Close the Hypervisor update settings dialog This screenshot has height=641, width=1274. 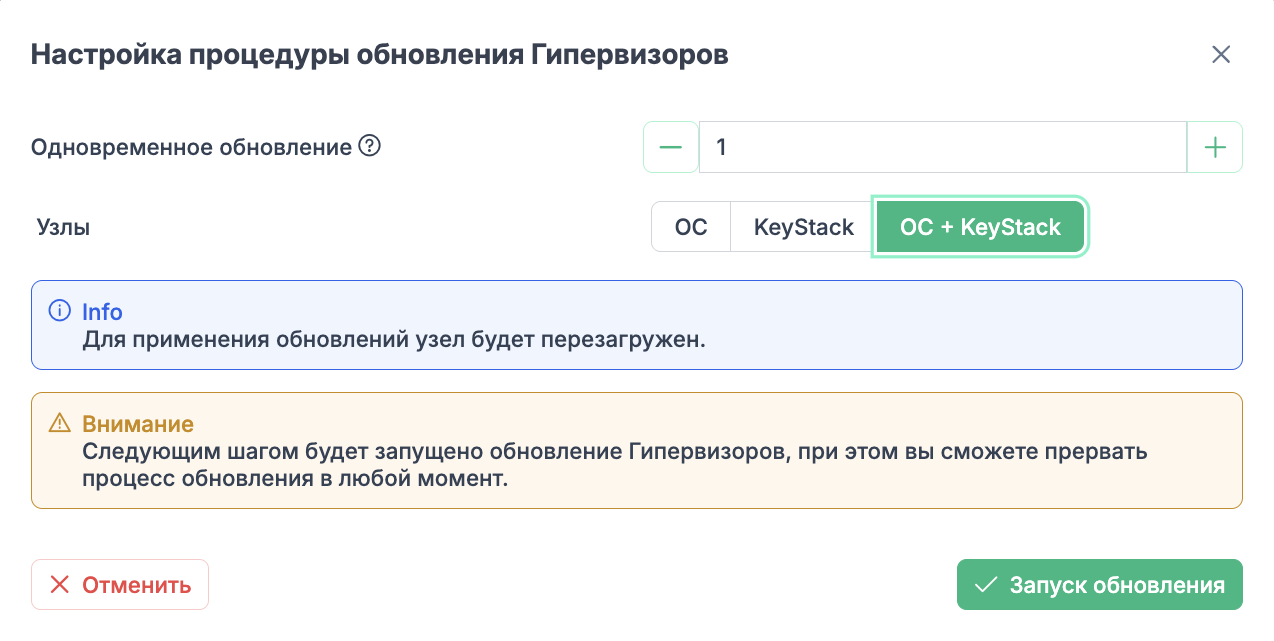1220,54
